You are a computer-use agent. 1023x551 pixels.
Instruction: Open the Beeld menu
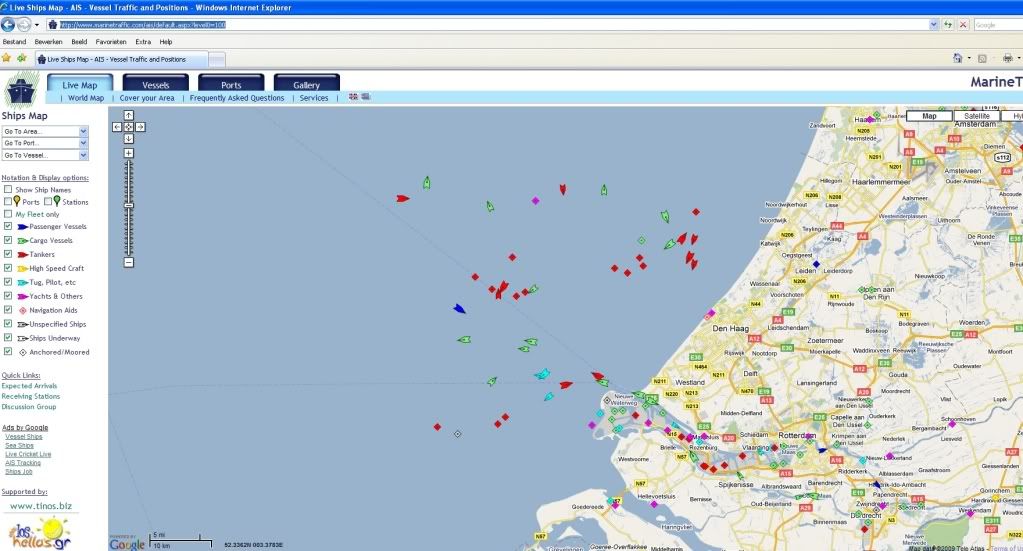79,42
